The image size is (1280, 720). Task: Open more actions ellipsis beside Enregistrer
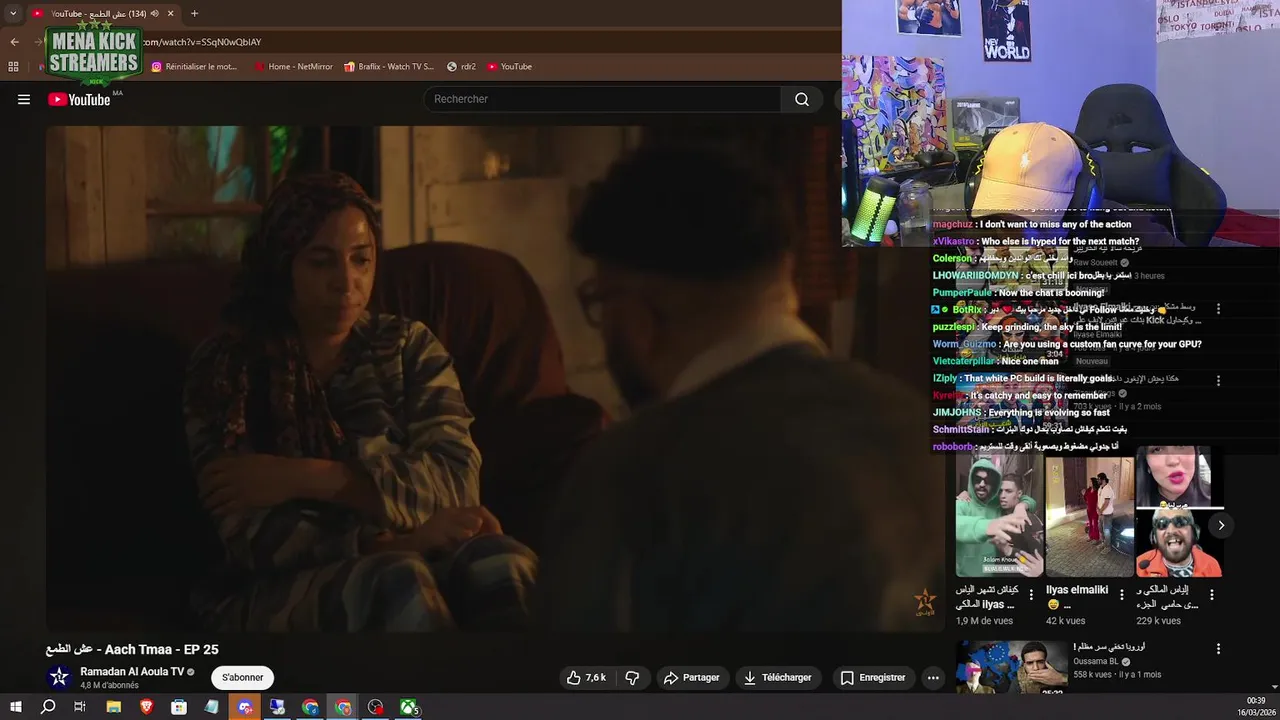933,678
